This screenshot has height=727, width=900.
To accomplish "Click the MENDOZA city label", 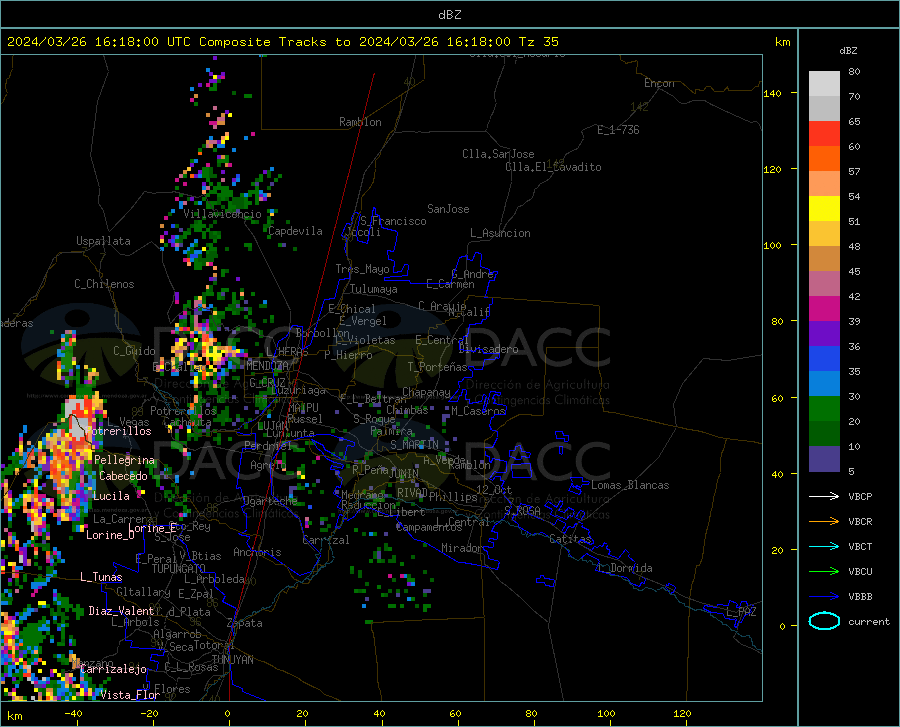I will [x=267, y=365].
